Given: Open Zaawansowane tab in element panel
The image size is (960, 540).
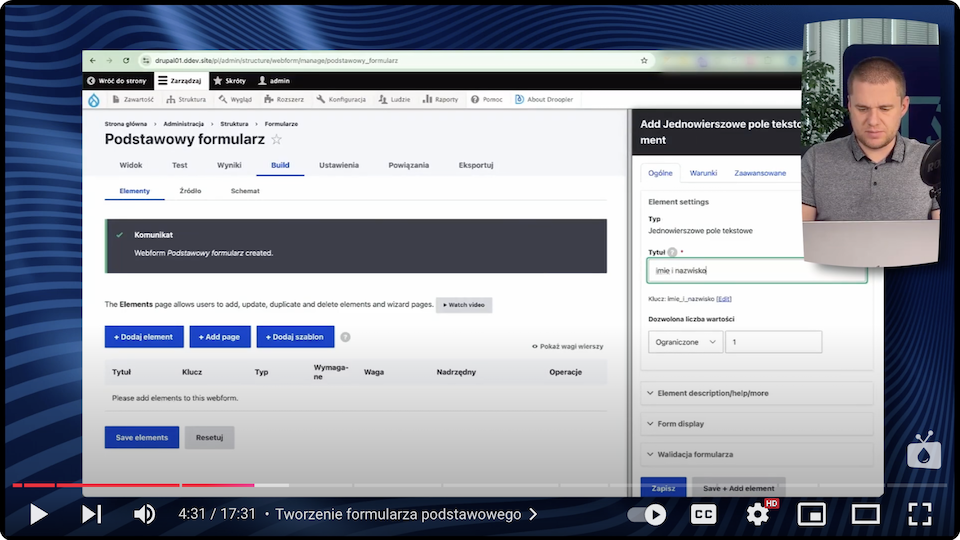Looking at the screenshot, I should [760, 173].
